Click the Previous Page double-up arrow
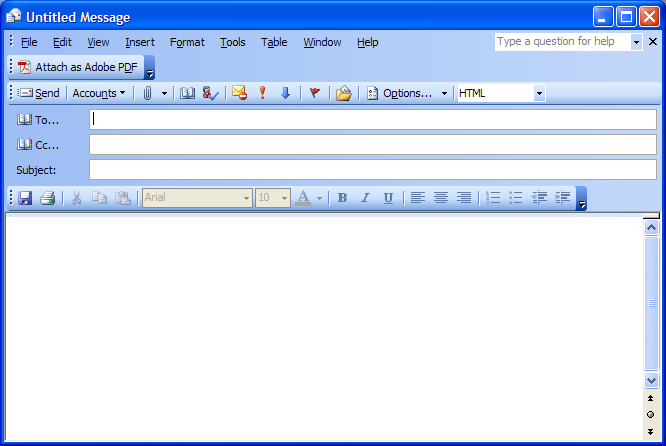The width and height of the screenshot is (666, 446). point(651,398)
